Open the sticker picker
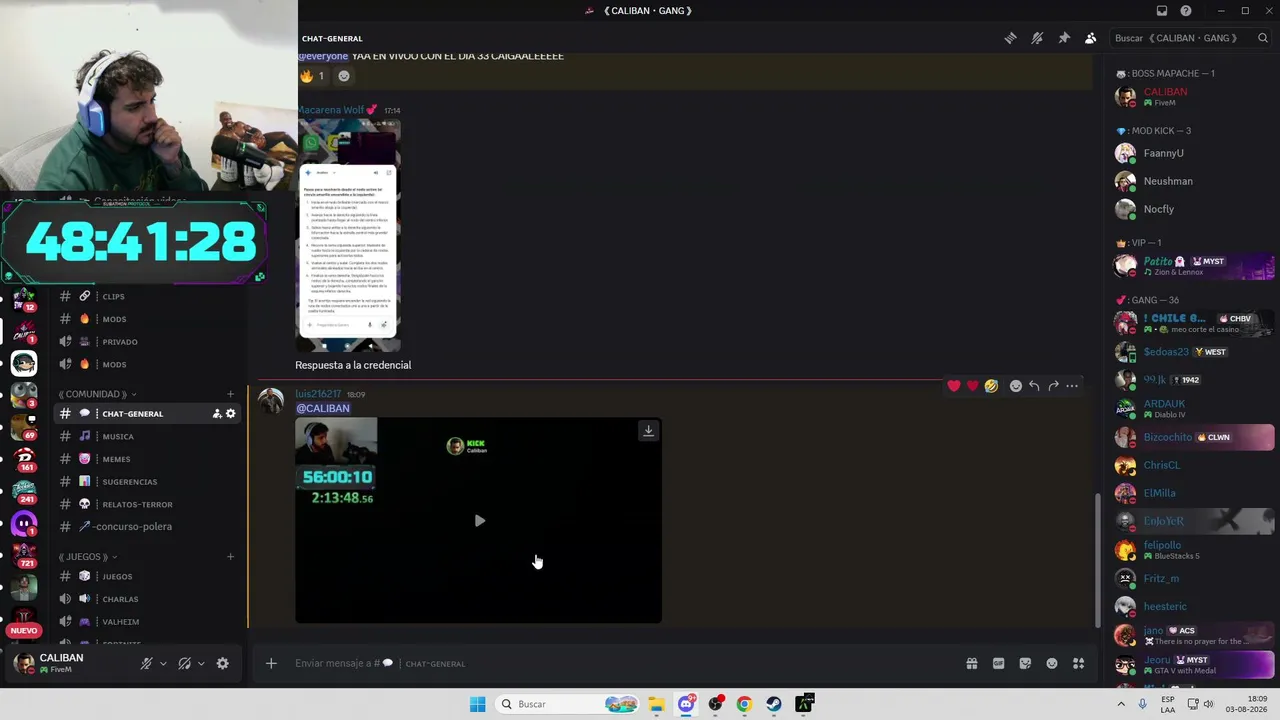Viewport: 1280px width, 720px height. [1025, 663]
